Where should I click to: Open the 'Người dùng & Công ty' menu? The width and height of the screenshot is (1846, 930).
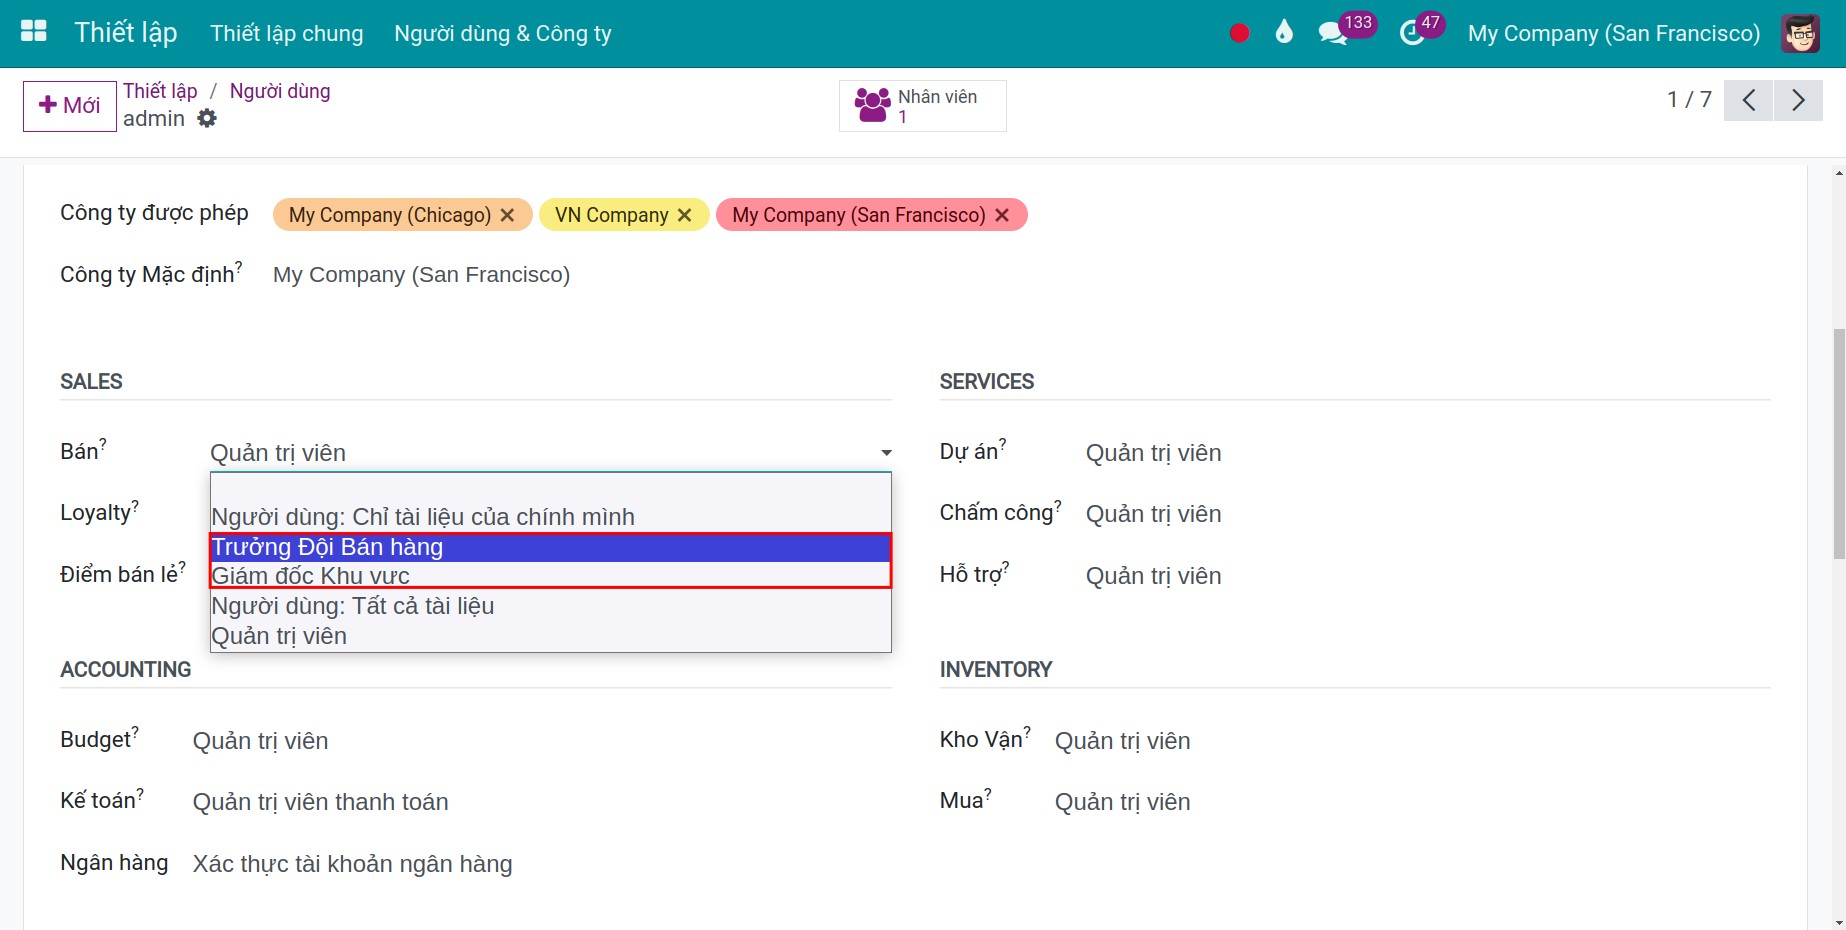[503, 34]
